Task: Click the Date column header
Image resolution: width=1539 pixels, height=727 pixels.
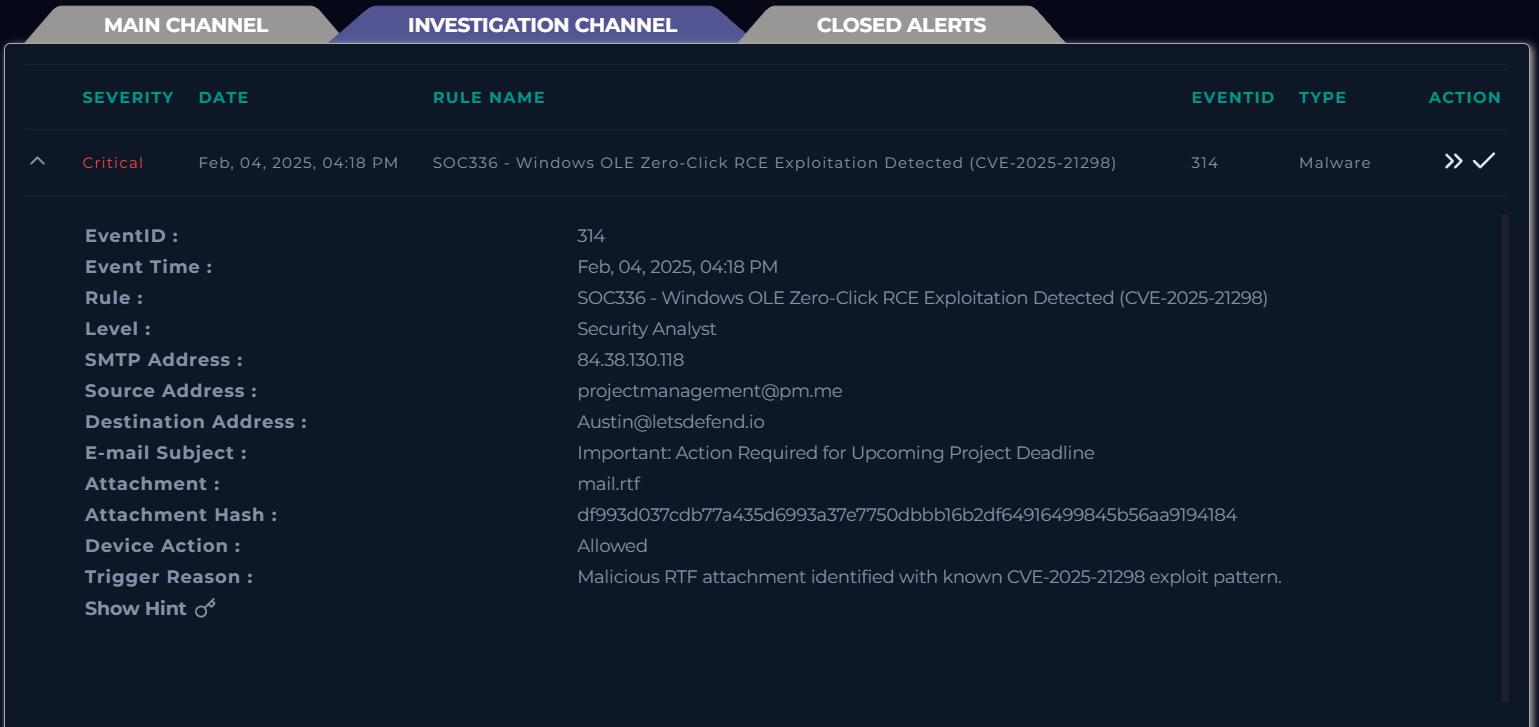Action: tap(223, 97)
